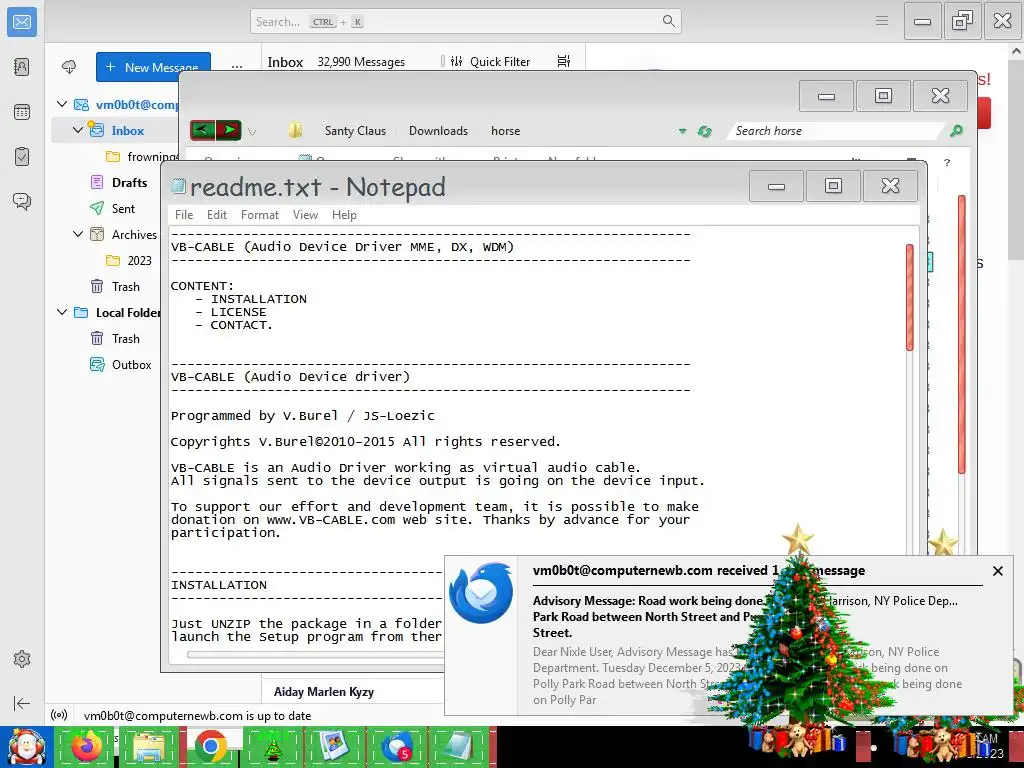Screen dimensions: 1024x768
Task: Click the Search horse field
Action: point(836,131)
